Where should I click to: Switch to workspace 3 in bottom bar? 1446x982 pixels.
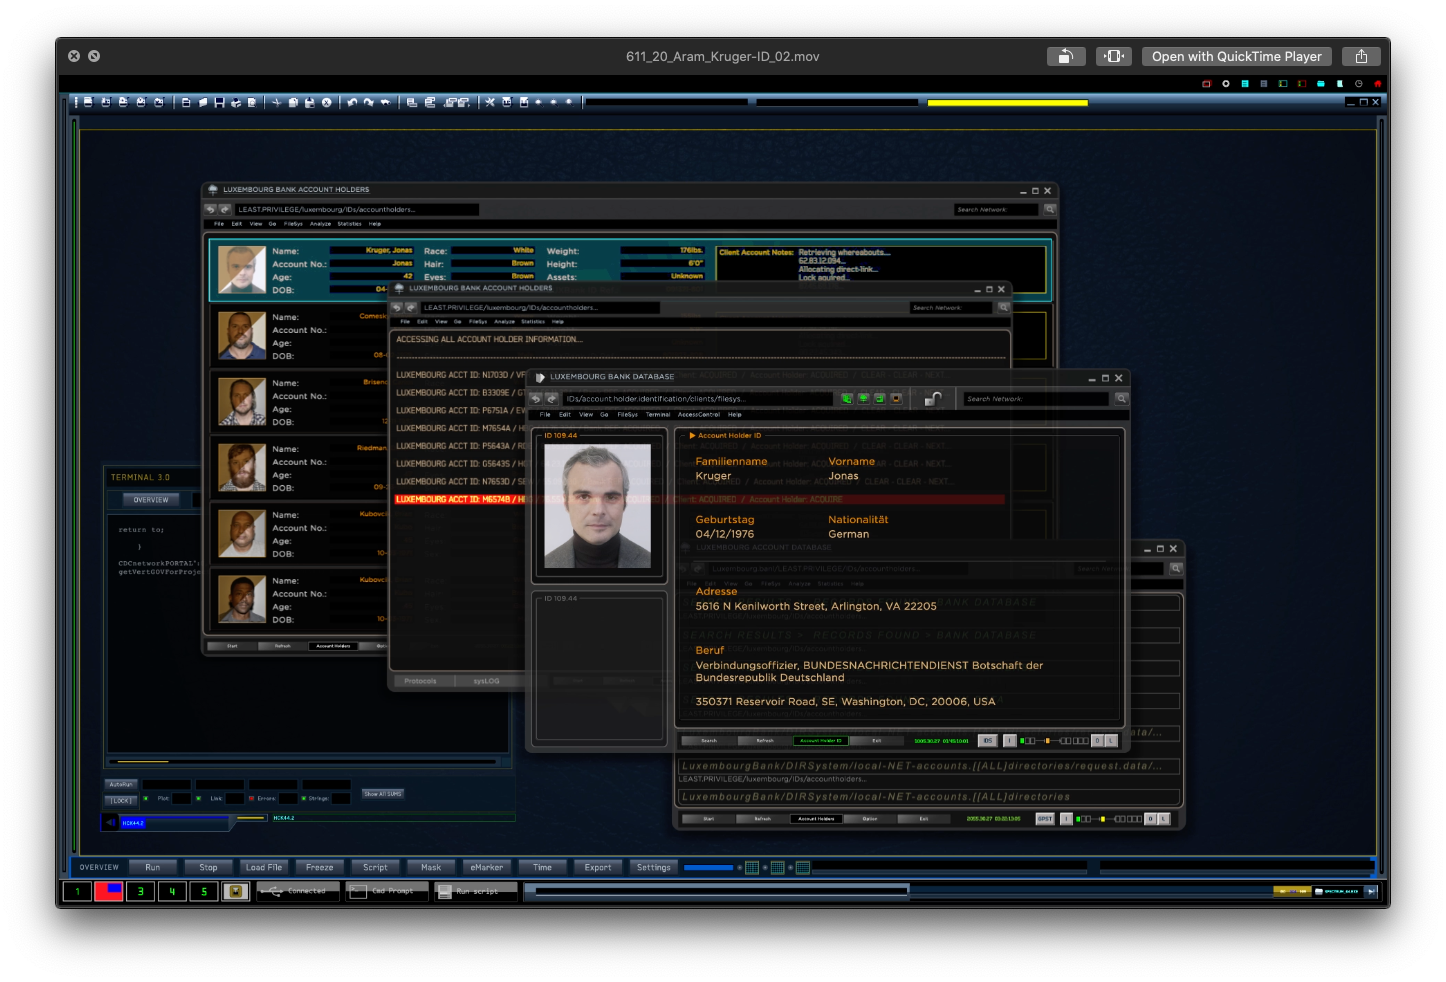(x=141, y=891)
